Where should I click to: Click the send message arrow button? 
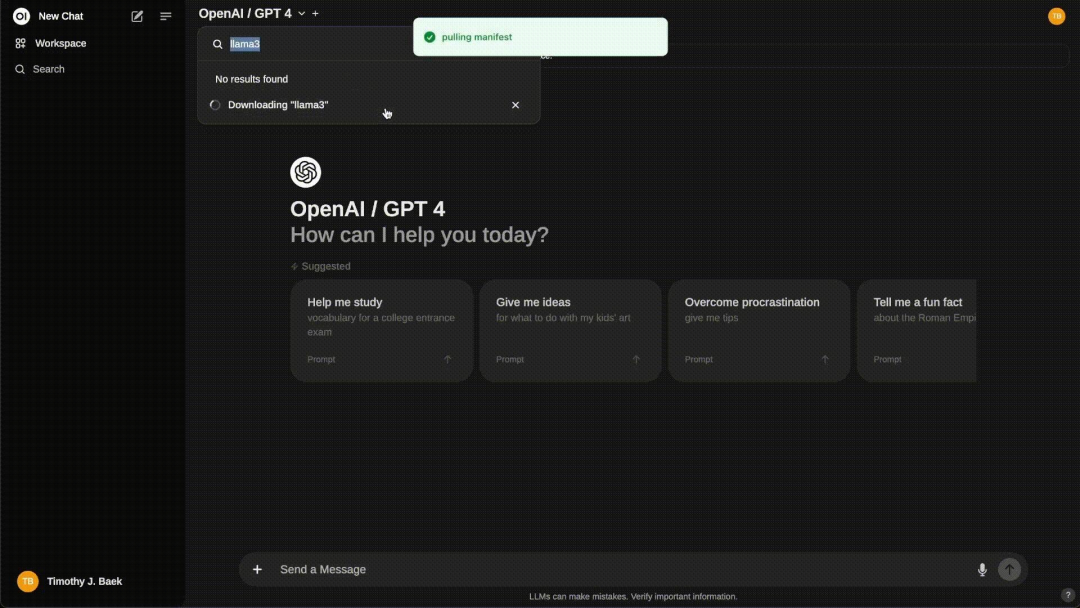tap(1009, 569)
